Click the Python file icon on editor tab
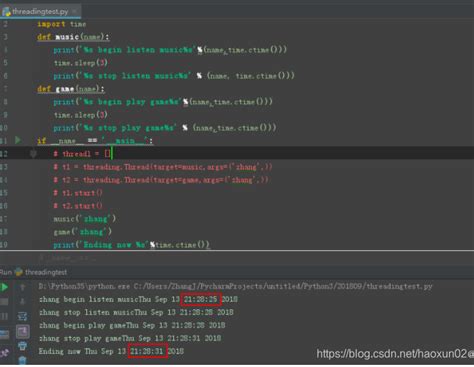The height and width of the screenshot is (367, 474). (6, 12)
